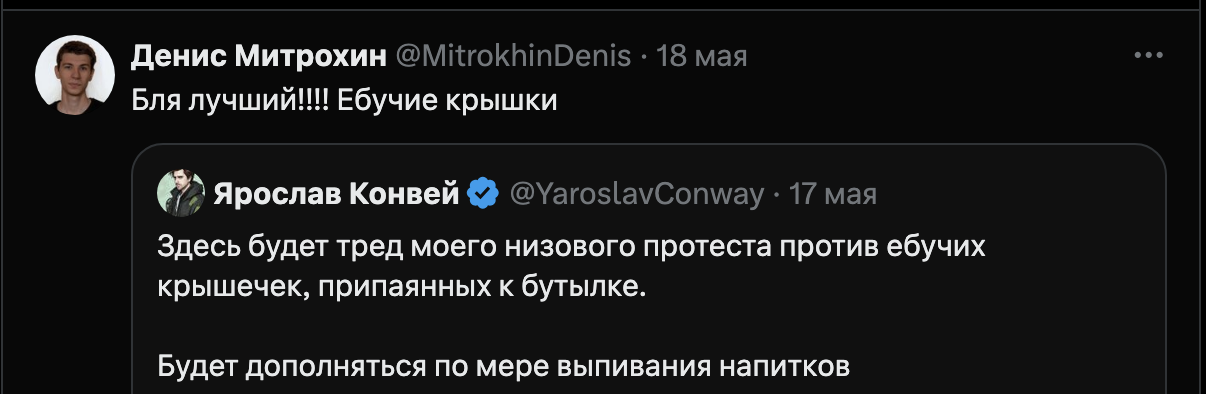Click the blank line between quoted paragraphs
1206x394 pixels.
pos(500,327)
